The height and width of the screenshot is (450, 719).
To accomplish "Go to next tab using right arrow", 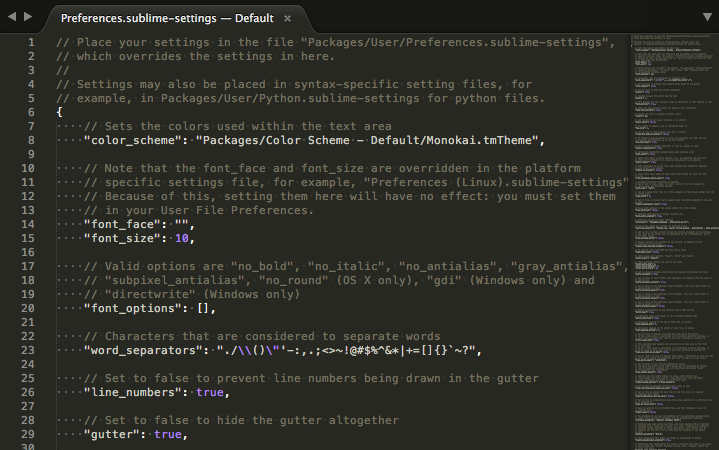I will click(x=28, y=17).
